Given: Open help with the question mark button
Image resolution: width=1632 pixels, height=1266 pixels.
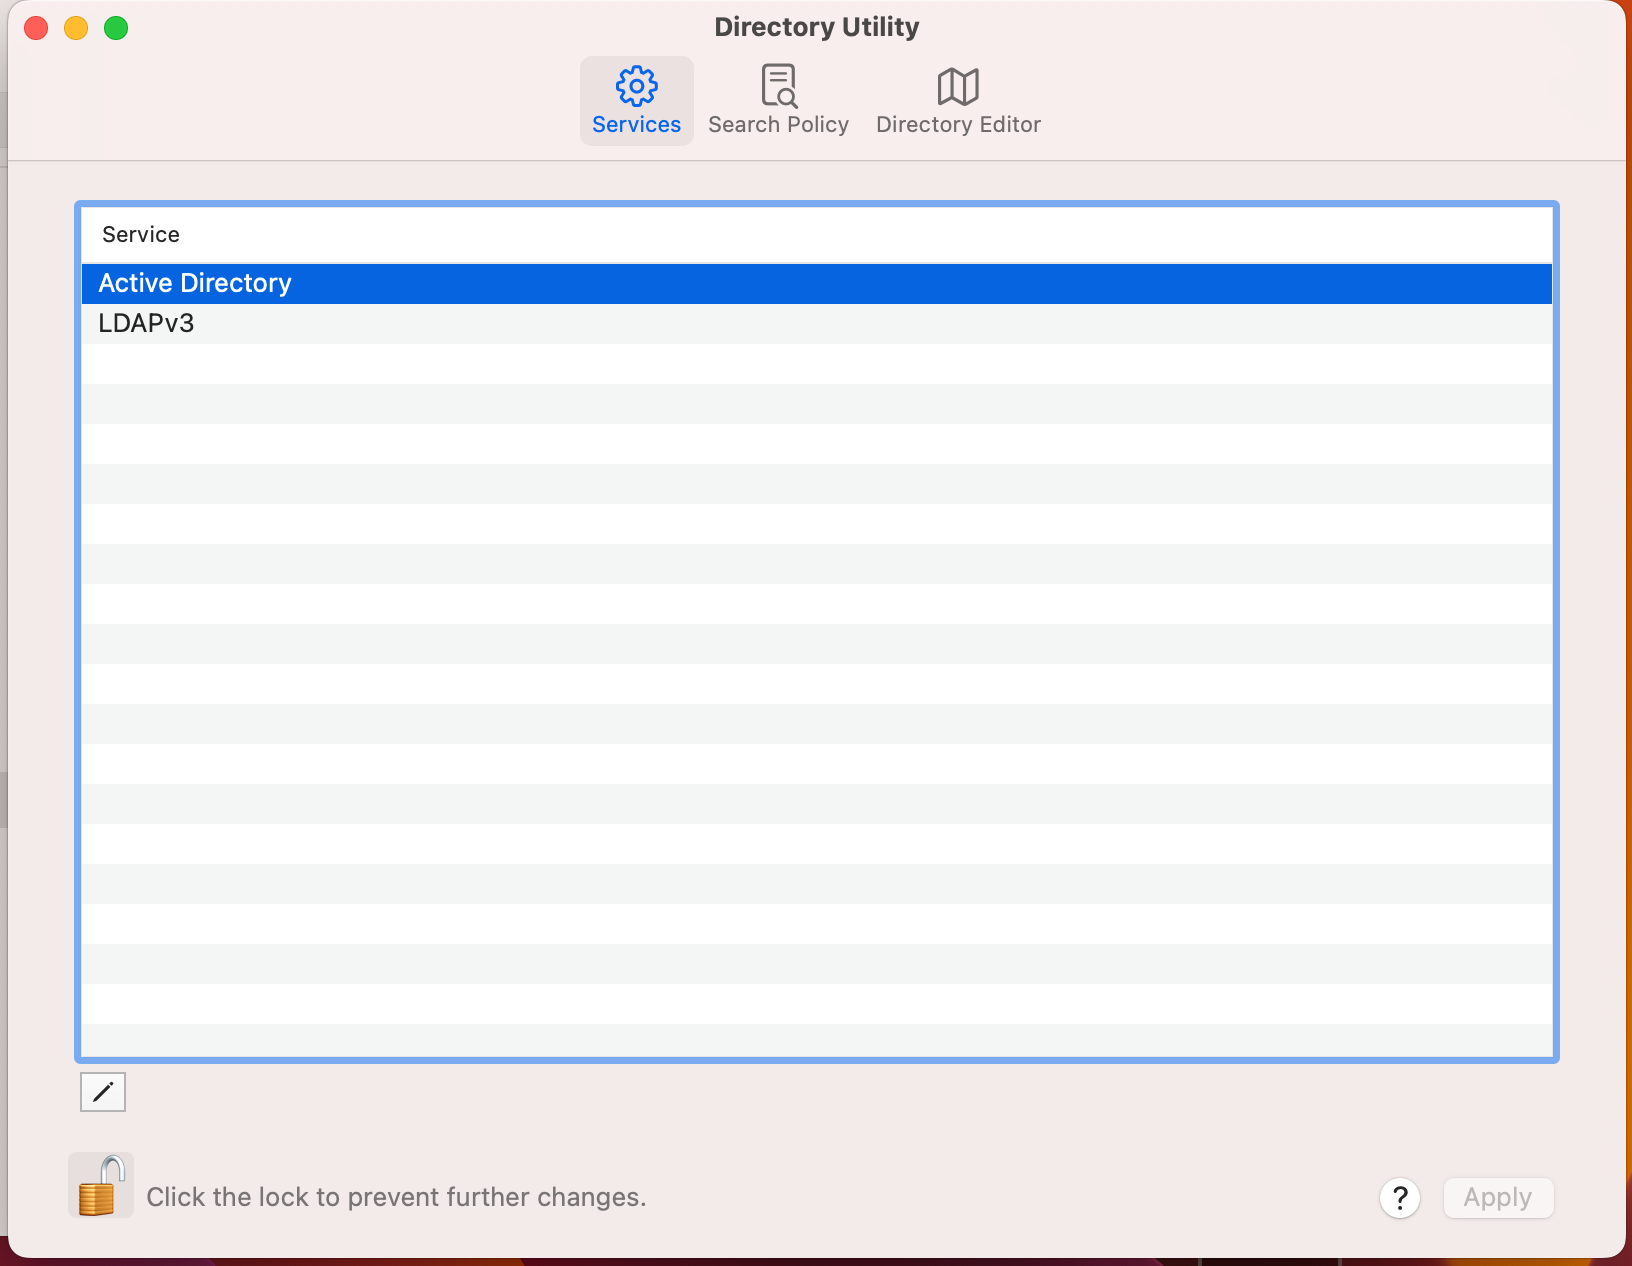Looking at the screenshot, I should click(1400, 1197).
